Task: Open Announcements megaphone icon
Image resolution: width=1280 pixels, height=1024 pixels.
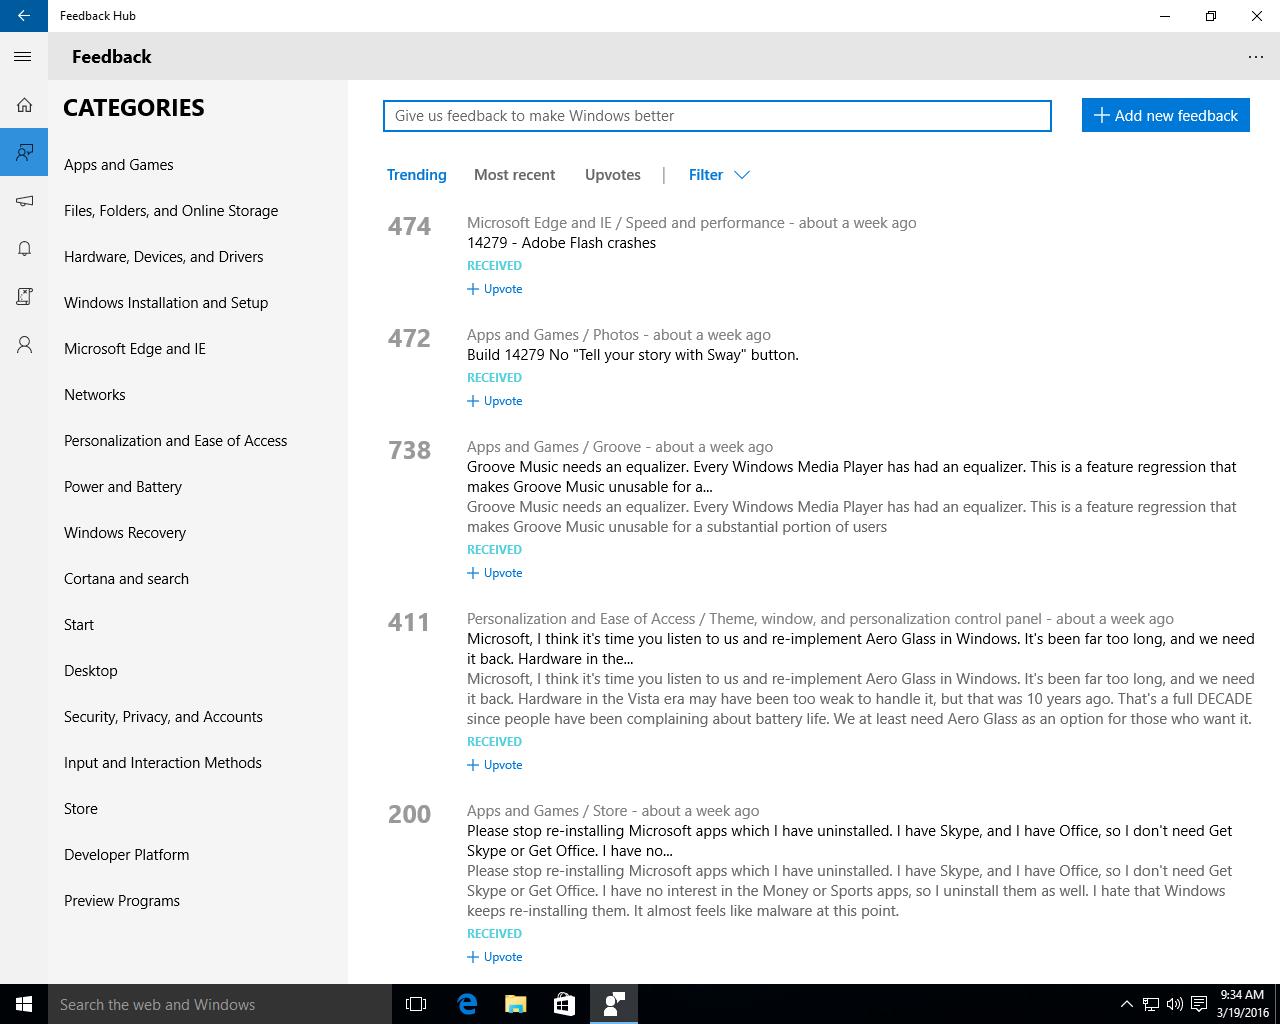Action: point(24,201)
